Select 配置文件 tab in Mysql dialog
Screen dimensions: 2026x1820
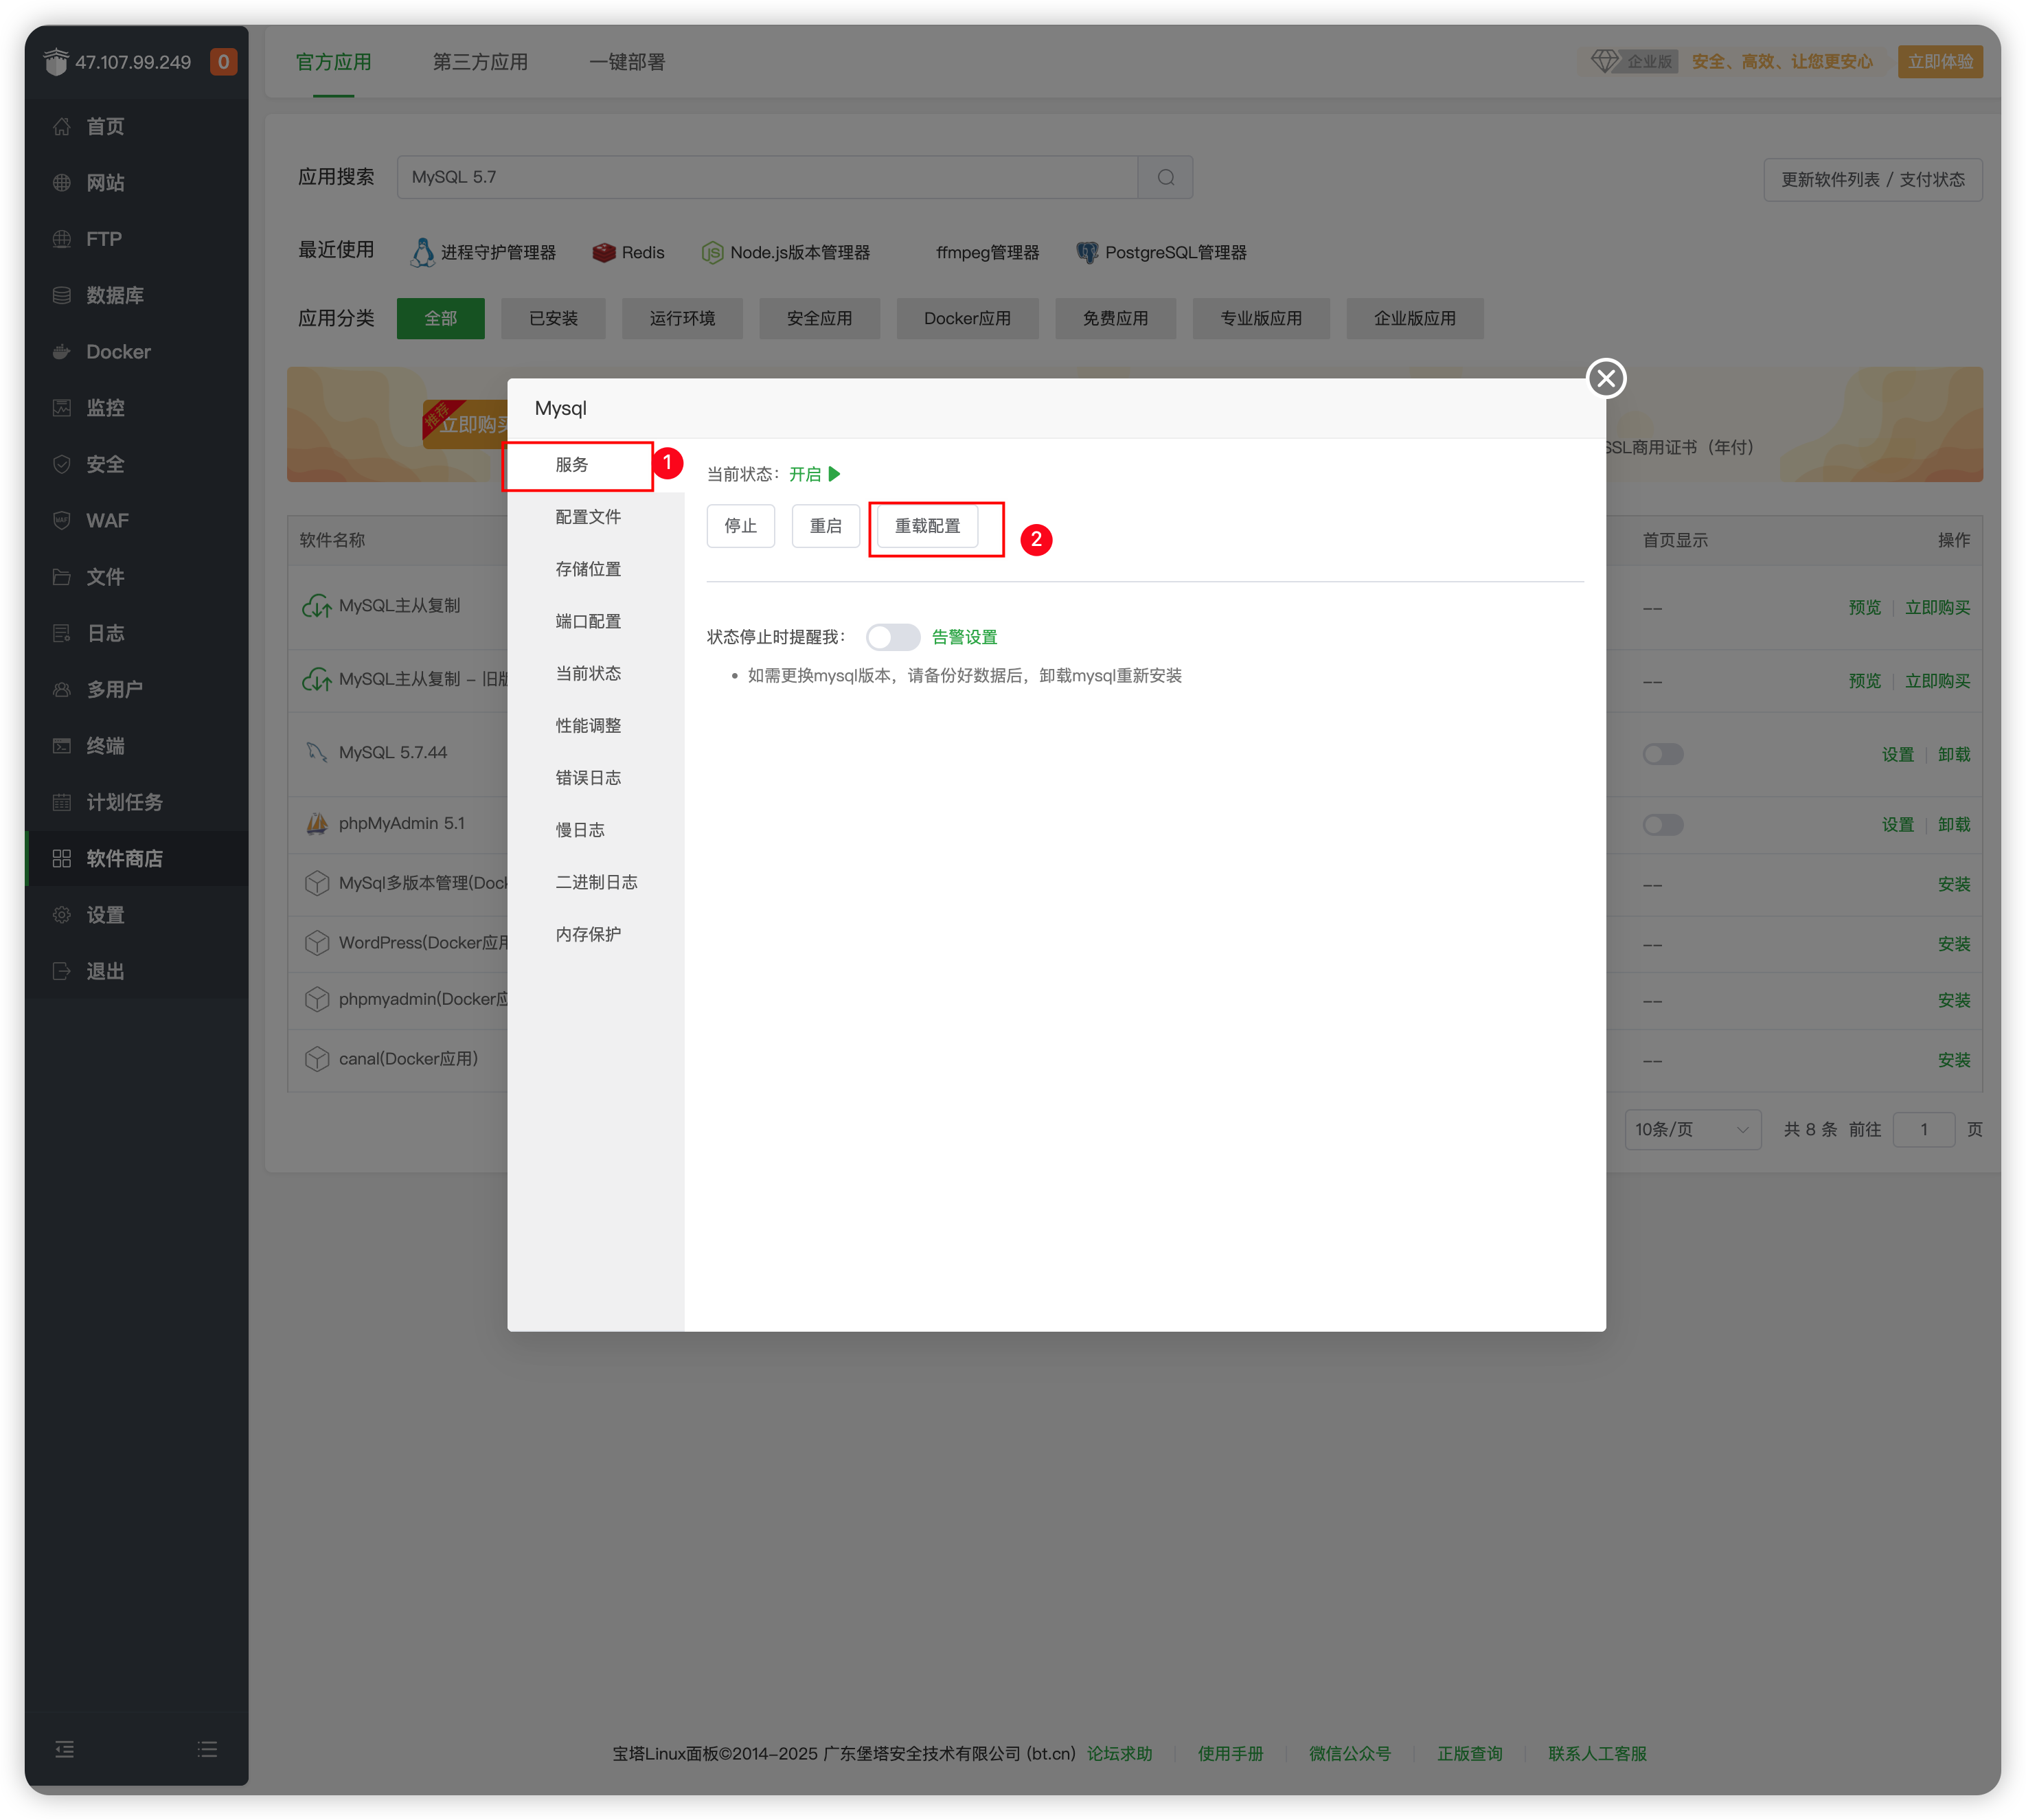point(588,517)
